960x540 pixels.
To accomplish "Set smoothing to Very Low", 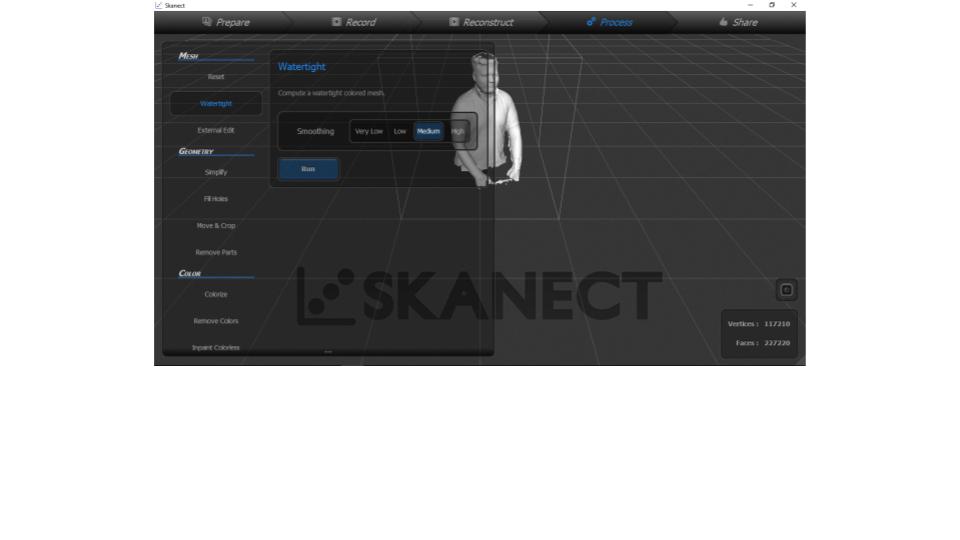I will tap(369, 131).
